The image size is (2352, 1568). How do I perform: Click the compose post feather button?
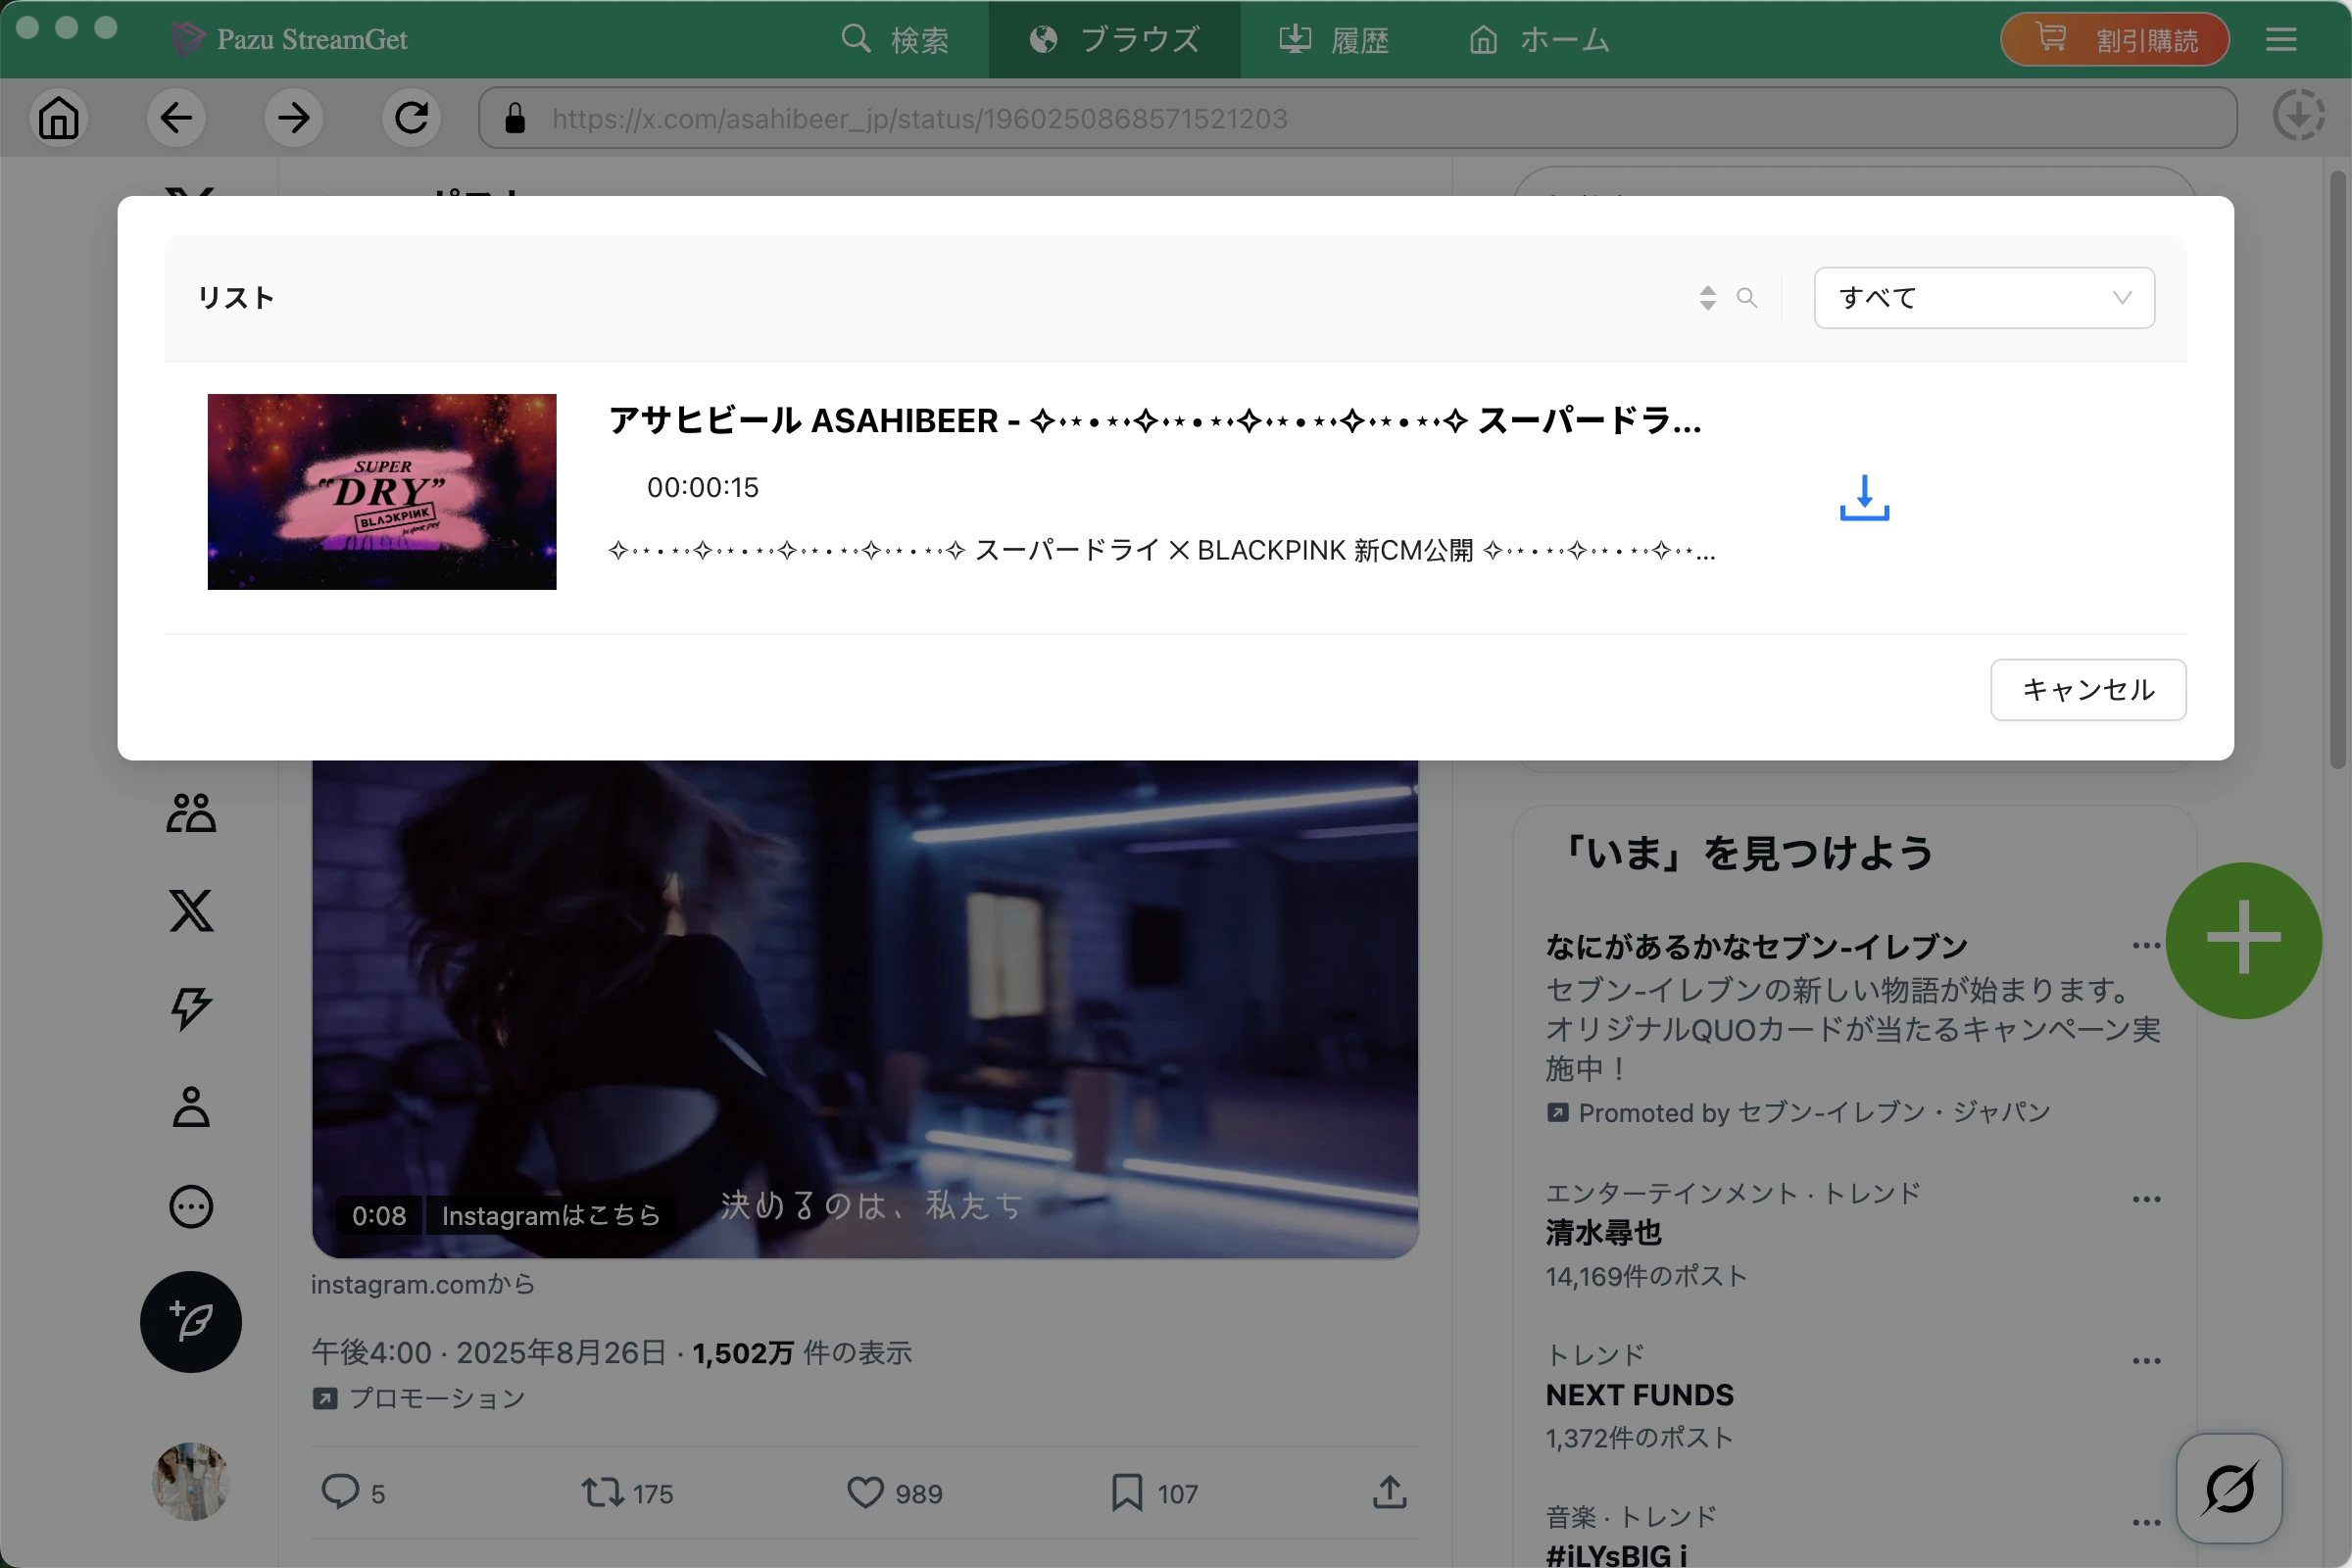click(x=191, y=1322)
